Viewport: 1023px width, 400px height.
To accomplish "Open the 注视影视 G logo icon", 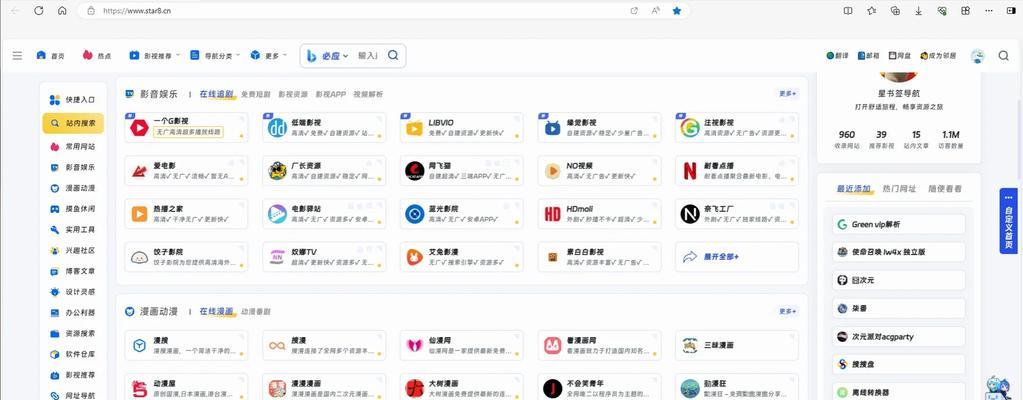I will [x=690, y=128].
